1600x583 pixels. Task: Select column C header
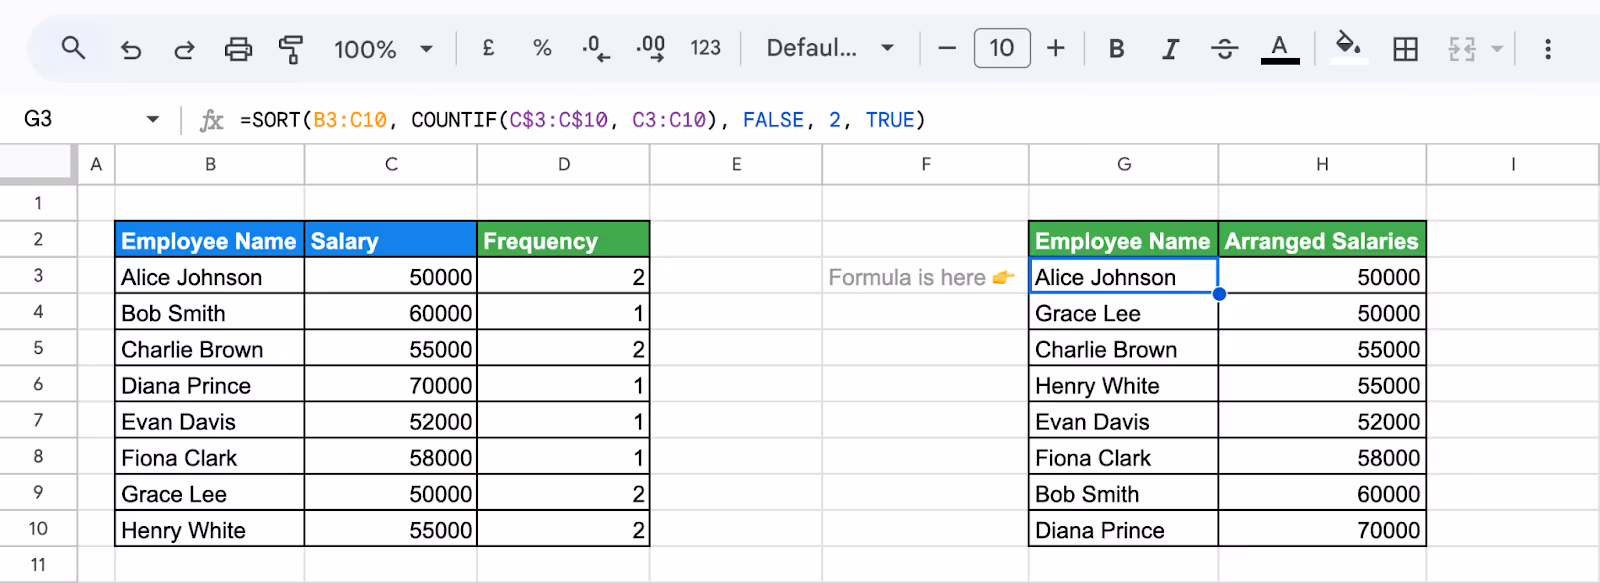click(391, 164)
